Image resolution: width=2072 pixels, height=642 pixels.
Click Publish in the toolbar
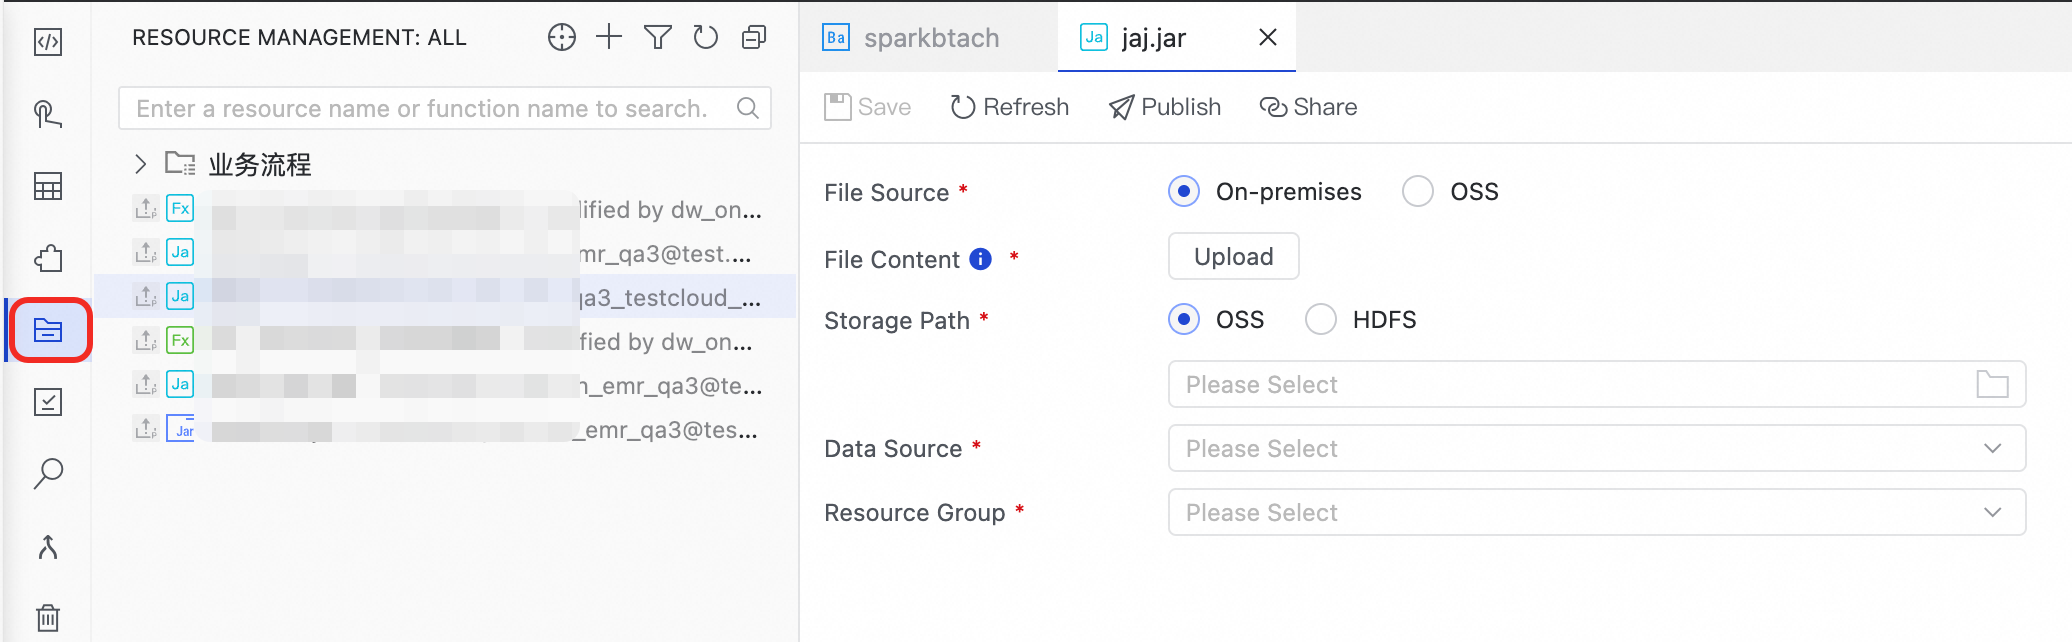(1165, 107)
